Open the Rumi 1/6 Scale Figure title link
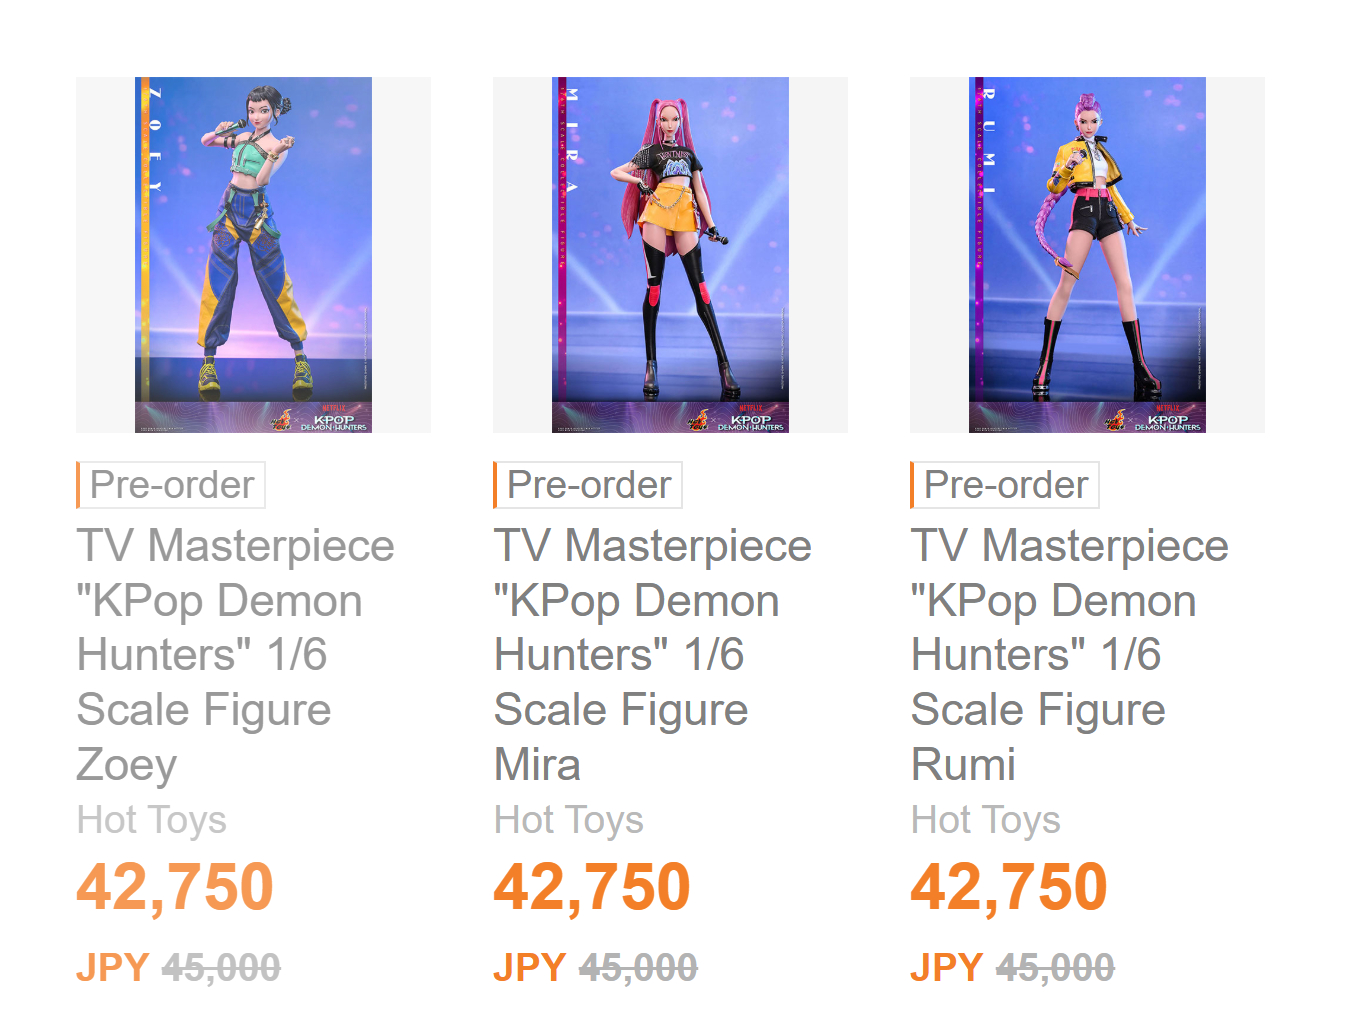 point(1069,655)
